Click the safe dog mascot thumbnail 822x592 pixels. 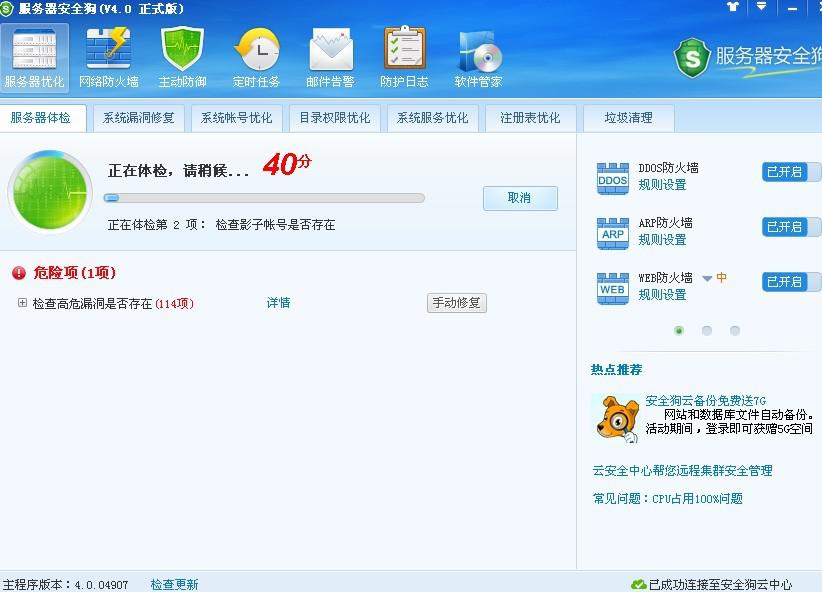(617, 418)
